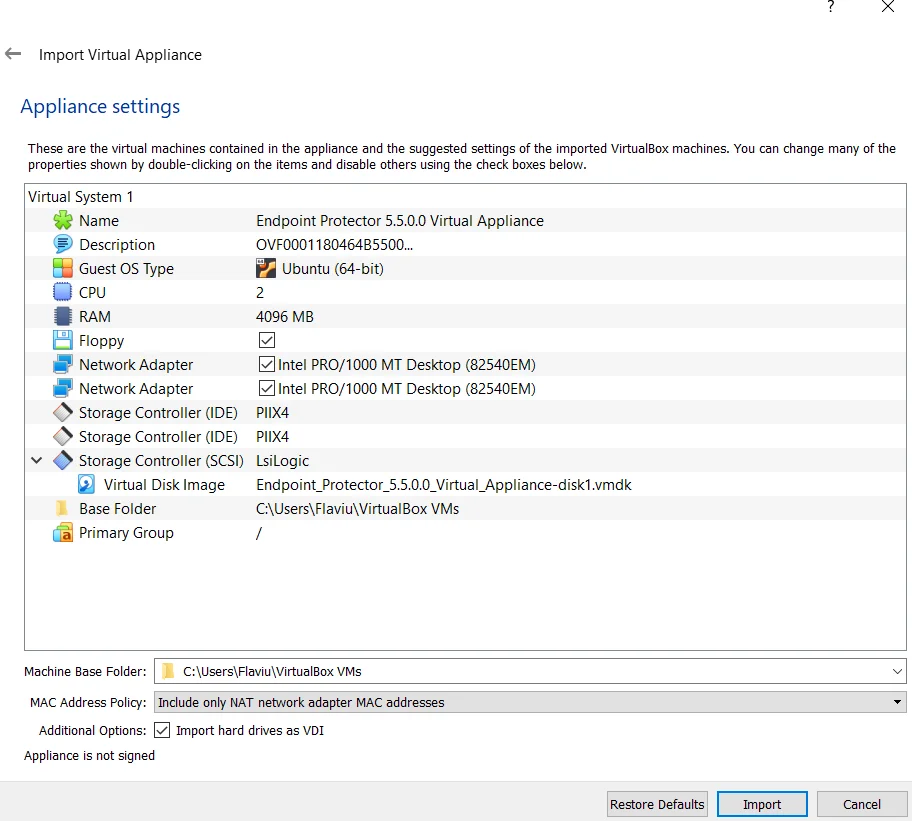Open the MAC Address Policy dropdown
Screen dimensions: 912x821
pyautogui.click(x=530, y=702)
